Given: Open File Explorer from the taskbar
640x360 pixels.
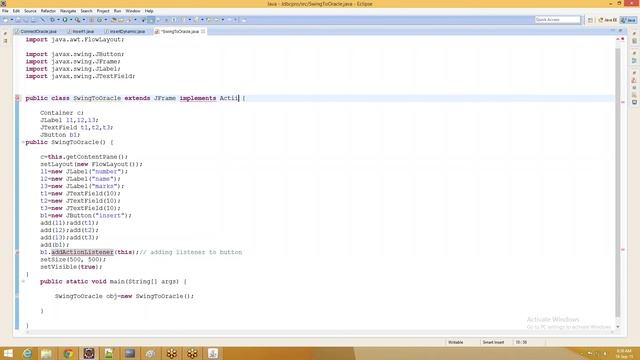Looking at the screenshot, I should pos(47,353).
